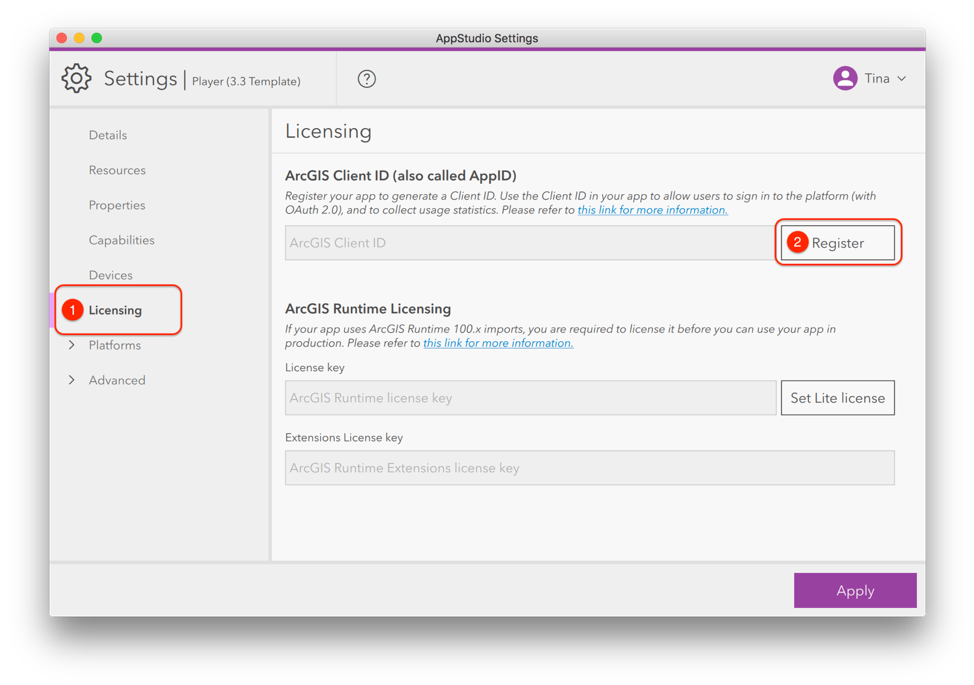Open the Devices section
Image resolution: width=974 pixels, height=685 pixels.
111,274
